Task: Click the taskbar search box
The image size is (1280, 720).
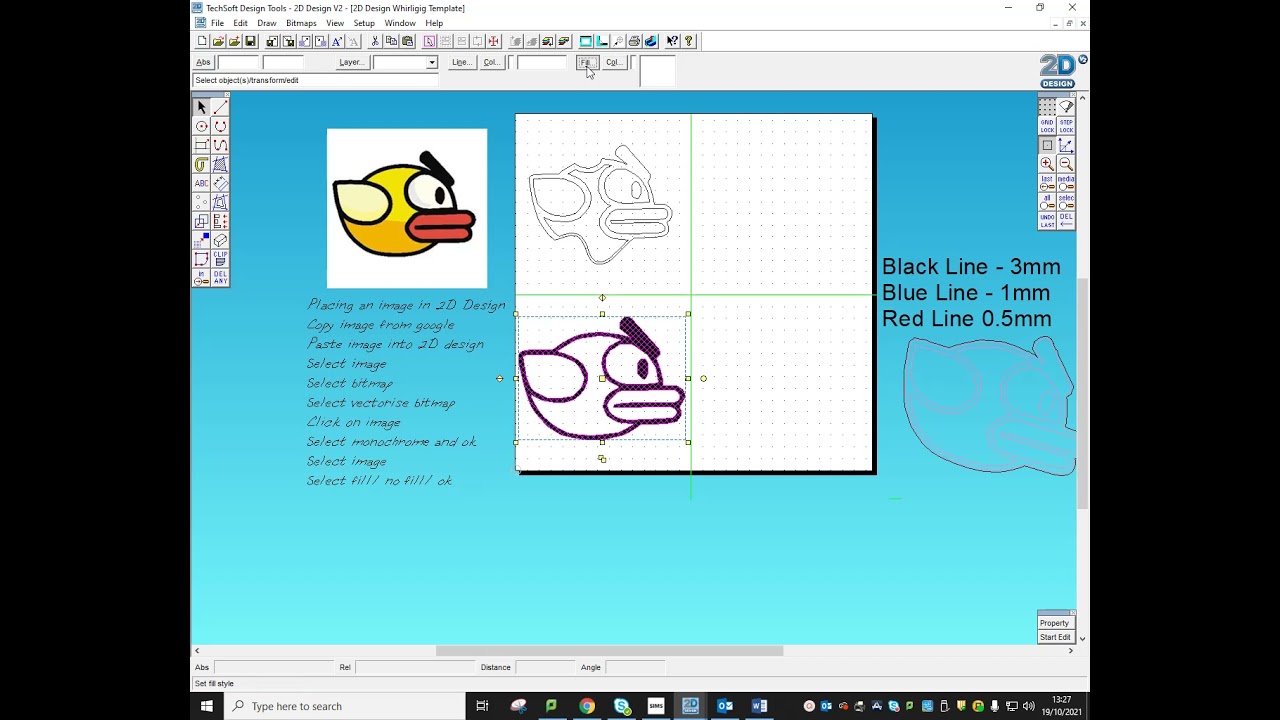Action: coord(343,706)
